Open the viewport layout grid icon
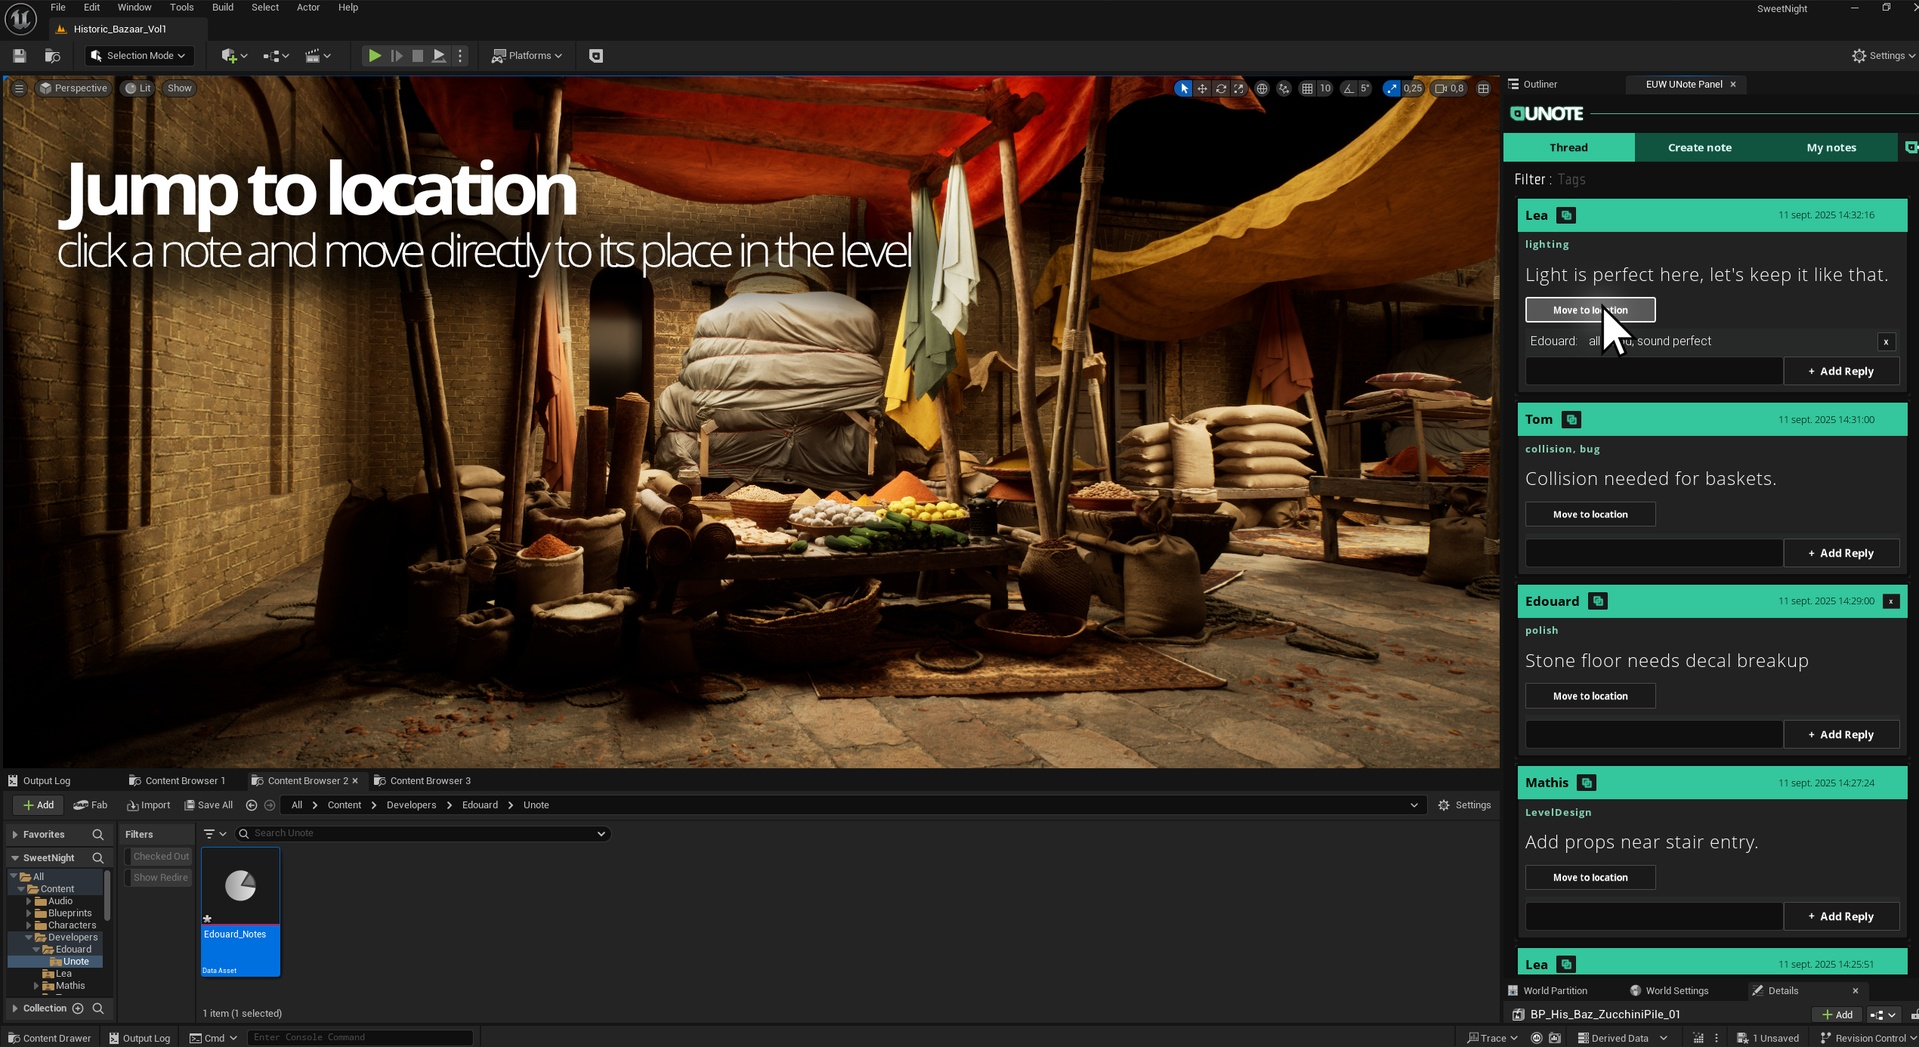Screen dimensions: 1919x1047 tap(1484, 89)
